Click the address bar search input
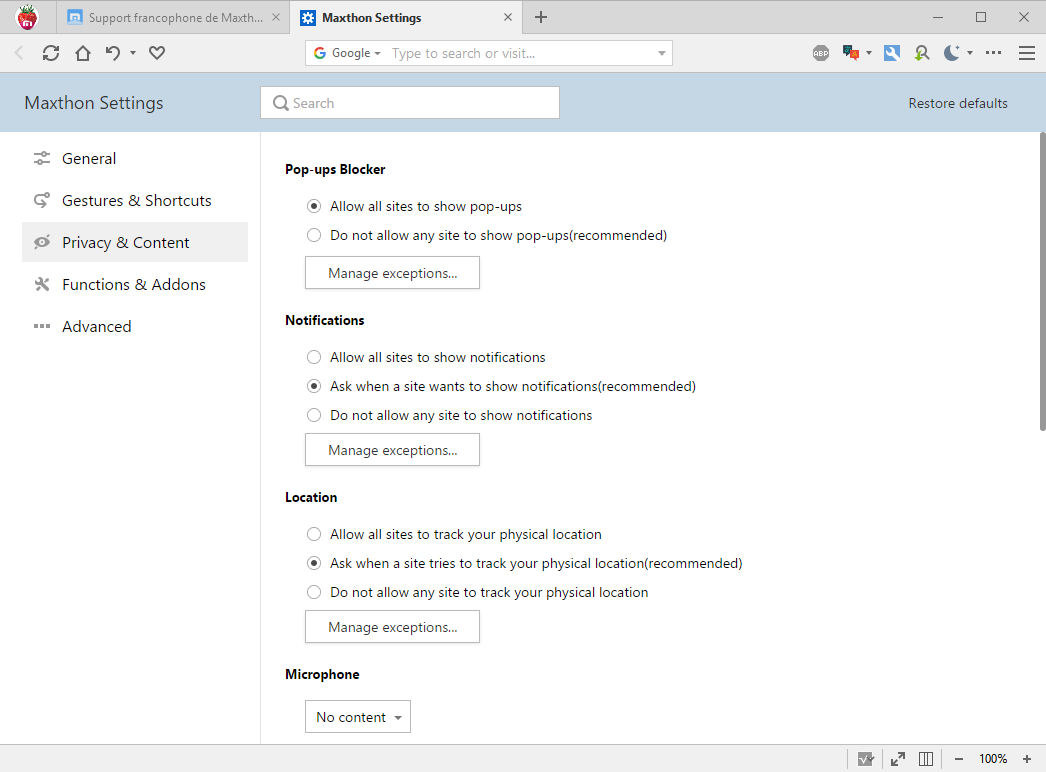The height and width of the screenshot is (772, 1046). point(520,53)
